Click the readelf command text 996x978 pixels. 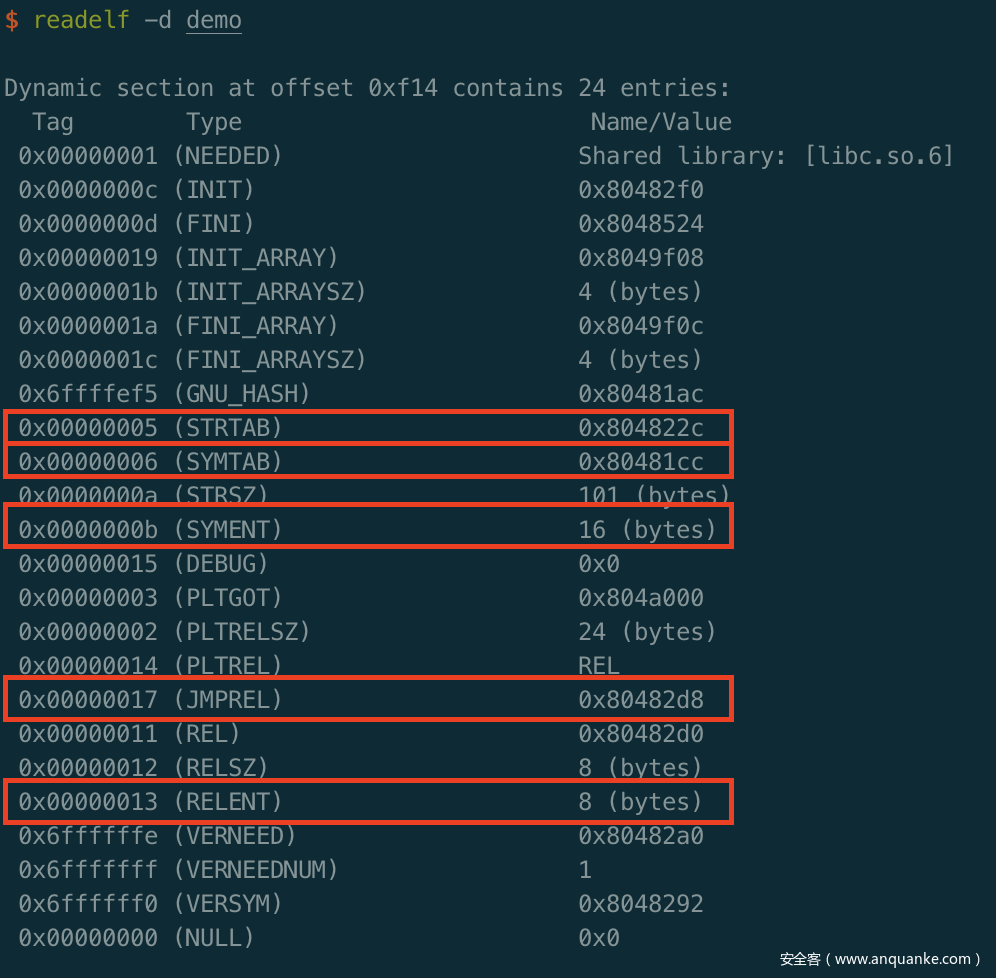pyautogui.click(x=81, y=20)
